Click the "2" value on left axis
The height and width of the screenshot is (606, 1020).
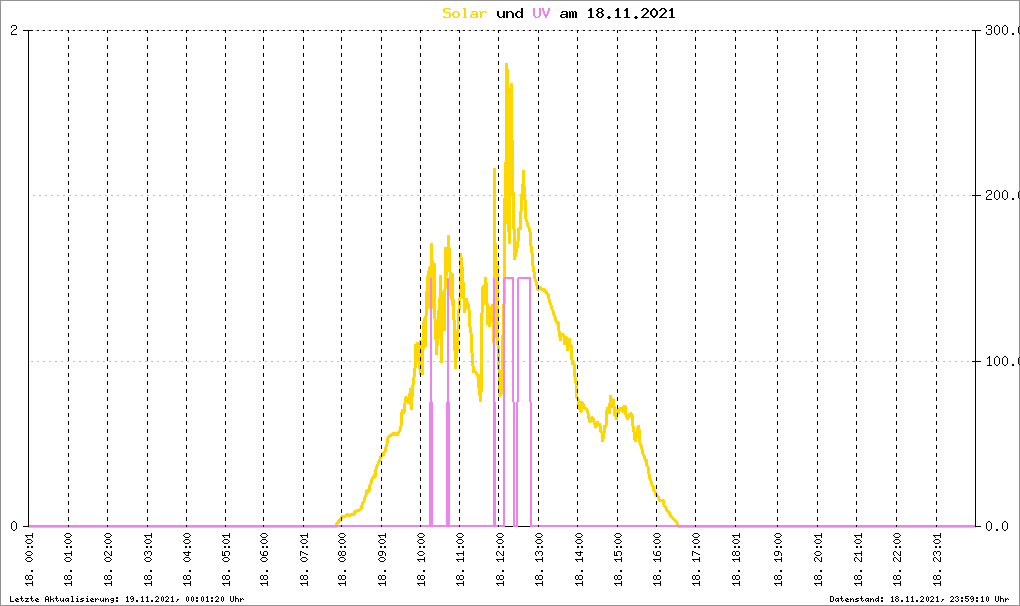point(14,31)
